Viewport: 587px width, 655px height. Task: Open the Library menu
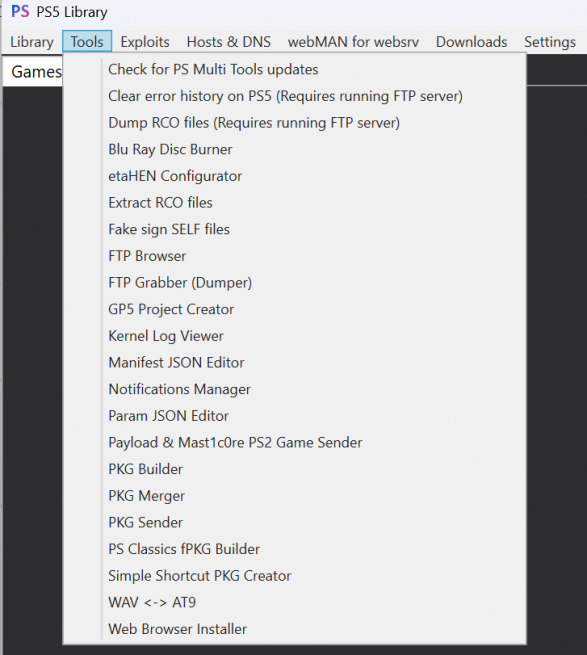click(32, 42)
